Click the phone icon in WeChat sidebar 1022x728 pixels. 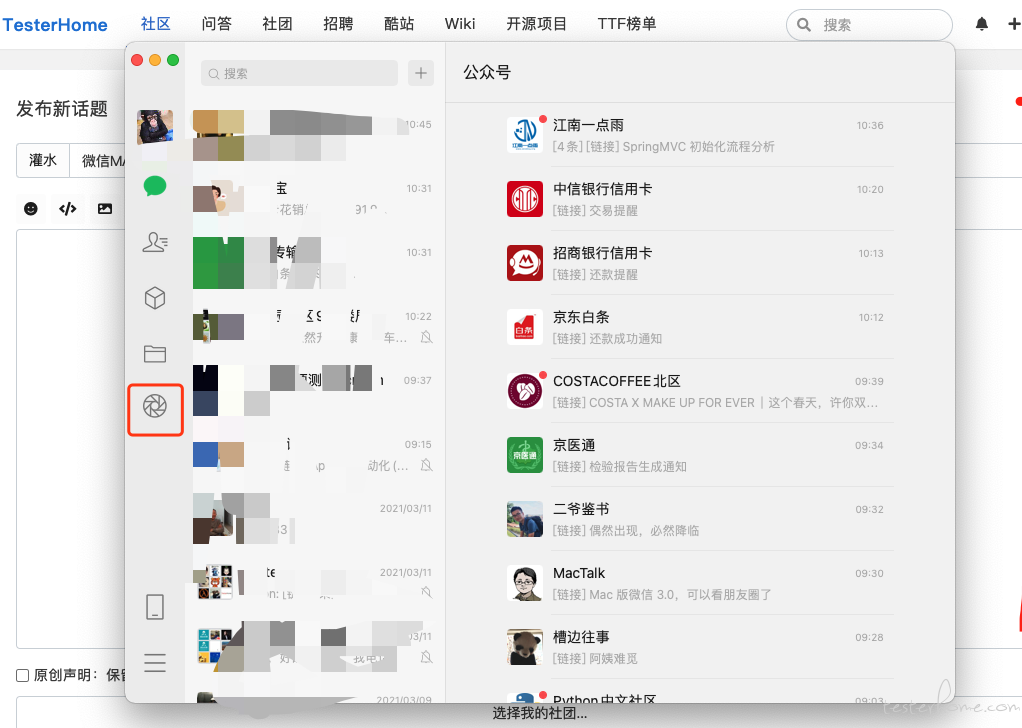[x=155, y=607]
